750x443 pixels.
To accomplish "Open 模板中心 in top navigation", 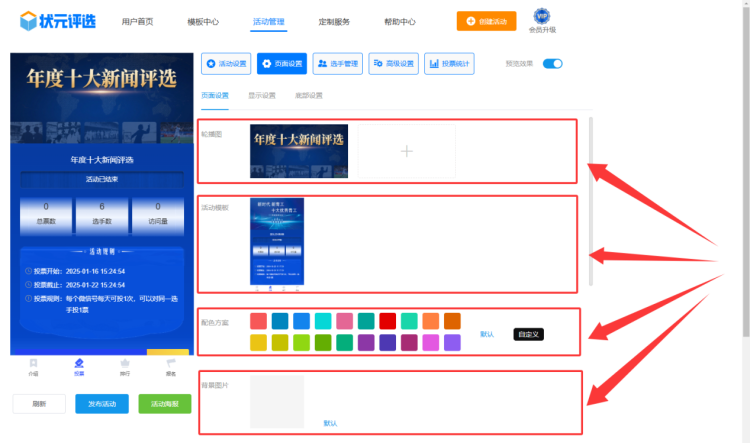I will coord(203,21).
